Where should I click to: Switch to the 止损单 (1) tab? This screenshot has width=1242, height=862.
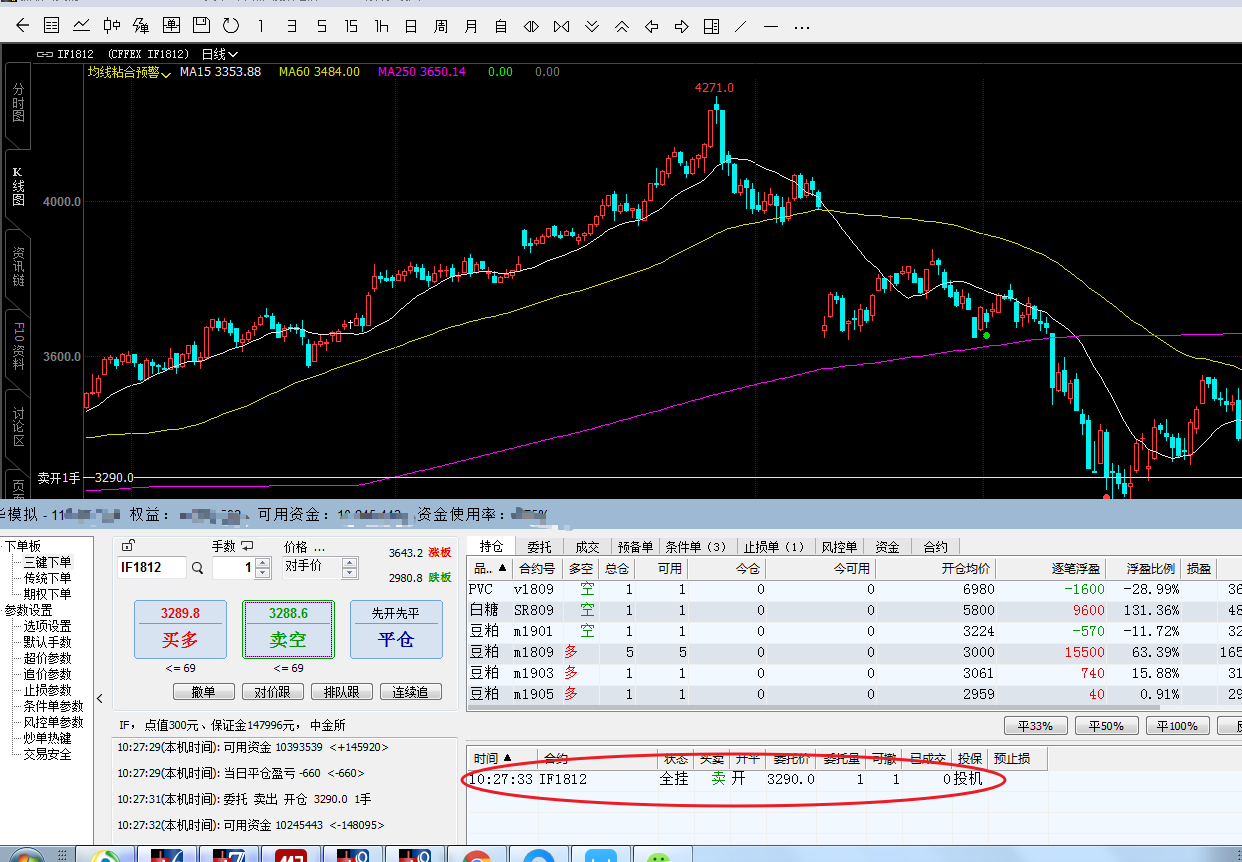click(x=773, y=547)
